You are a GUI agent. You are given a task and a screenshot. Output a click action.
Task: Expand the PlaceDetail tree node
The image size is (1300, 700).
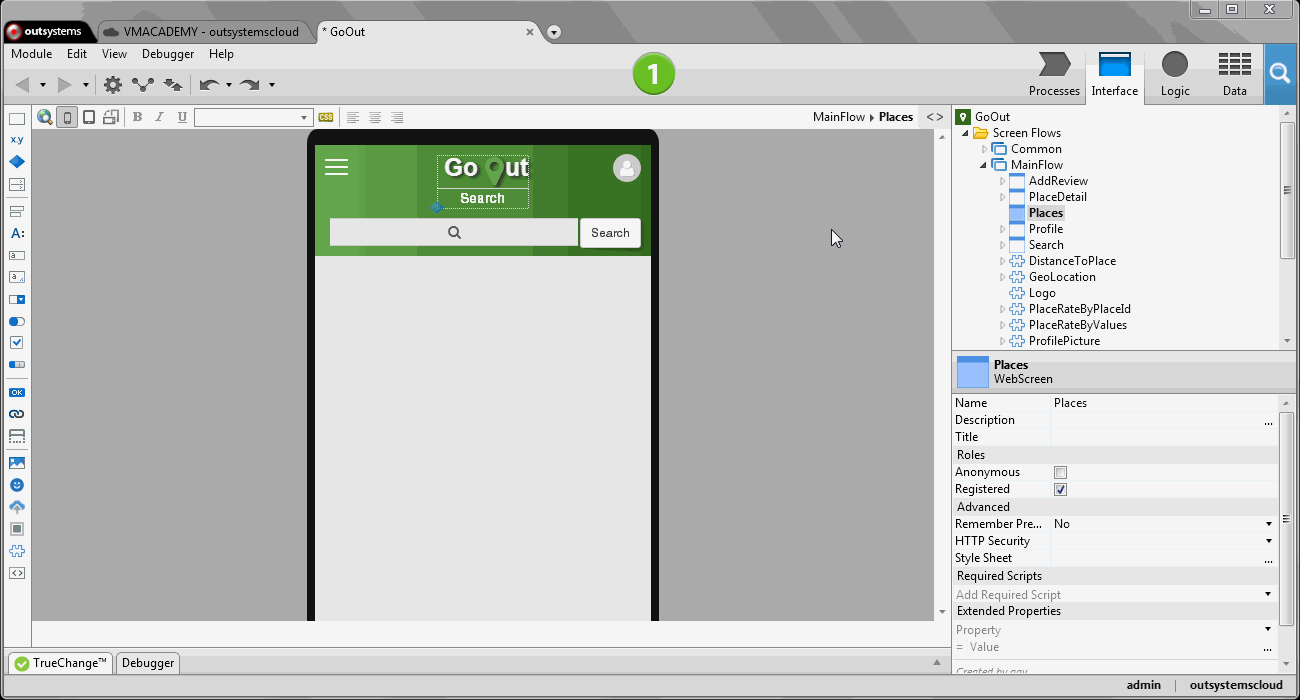1003,197
